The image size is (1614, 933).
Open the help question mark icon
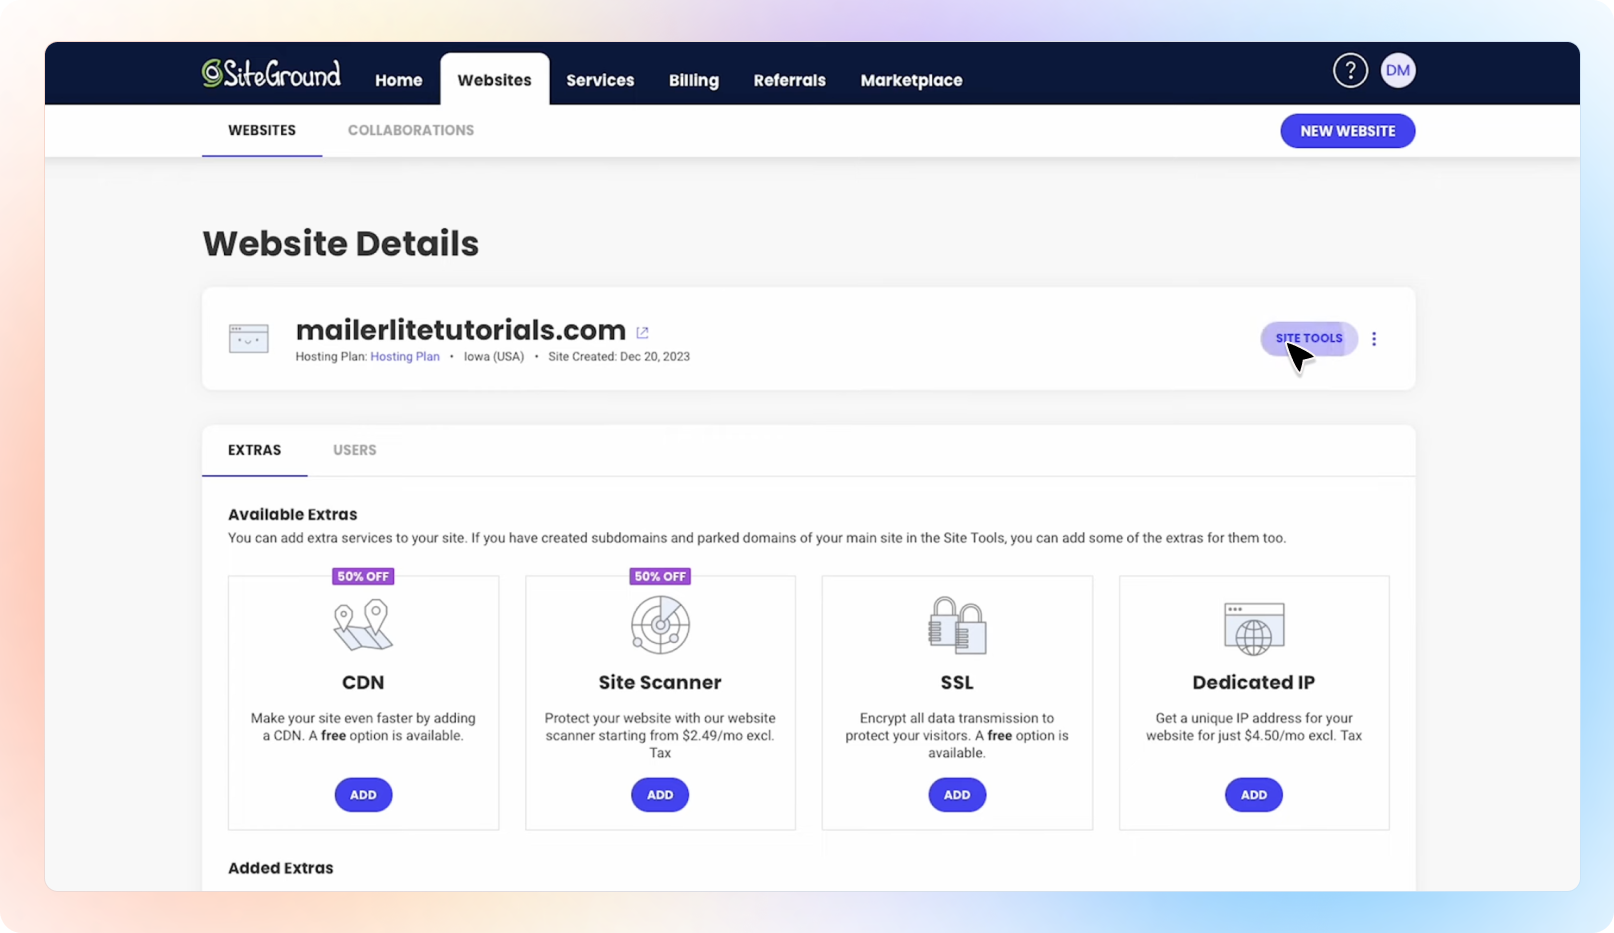(1350, 70)
